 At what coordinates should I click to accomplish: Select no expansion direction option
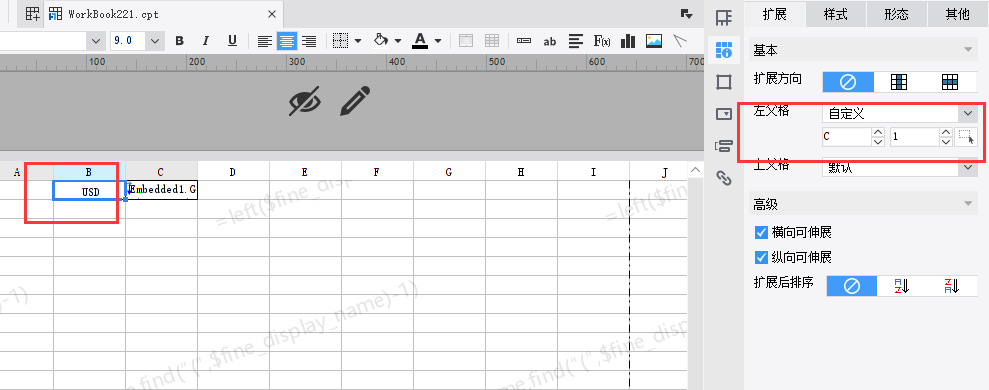[848, 82]
